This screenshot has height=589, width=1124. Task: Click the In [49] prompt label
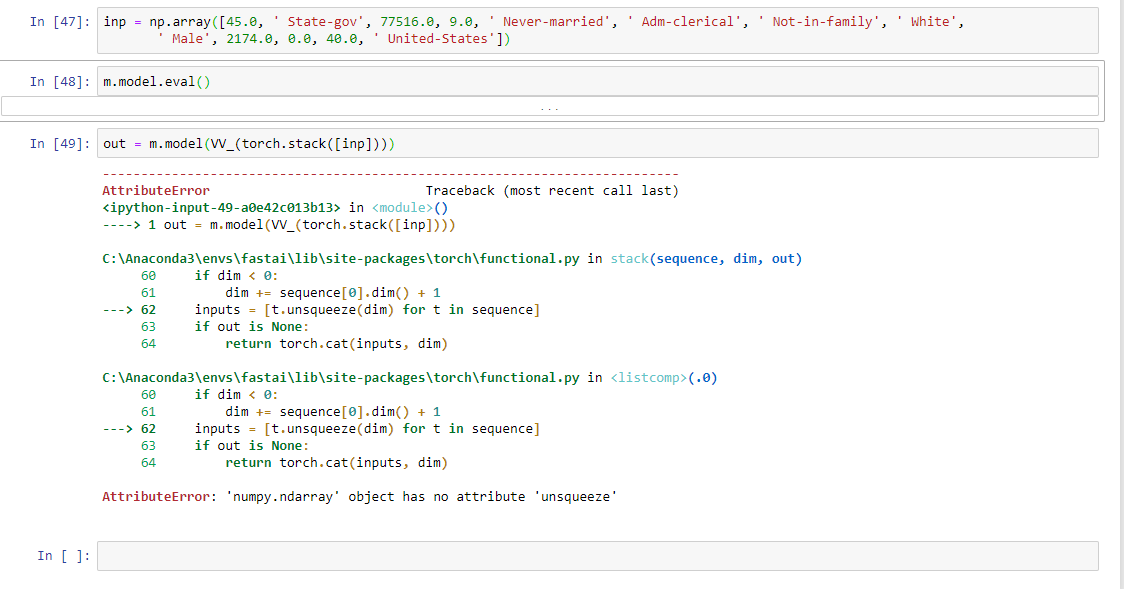click(58, 144)
